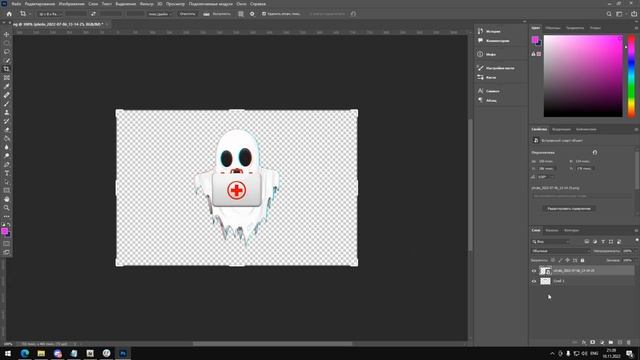Open the Character panel icon
Image resolution: width=640 pixels, height=360 pixels.
480,91
